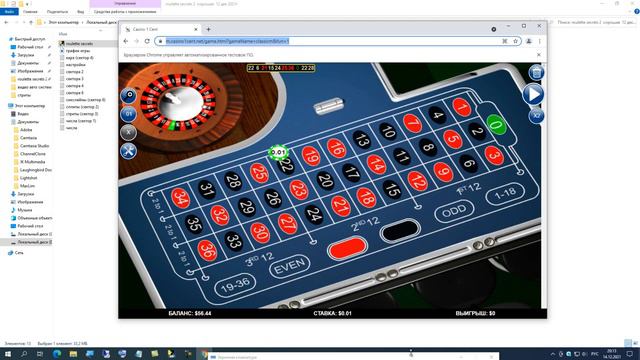
Task: Bet on black number 35
Action: [x=193, y=224]
